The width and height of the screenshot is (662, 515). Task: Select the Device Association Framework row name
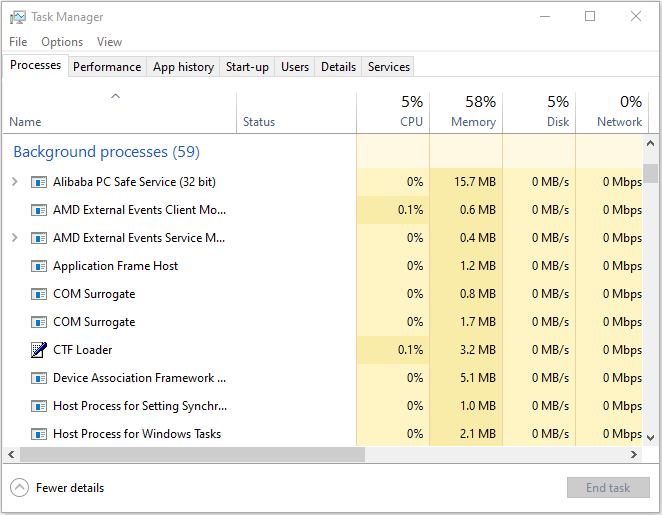(x=139, y=378)
